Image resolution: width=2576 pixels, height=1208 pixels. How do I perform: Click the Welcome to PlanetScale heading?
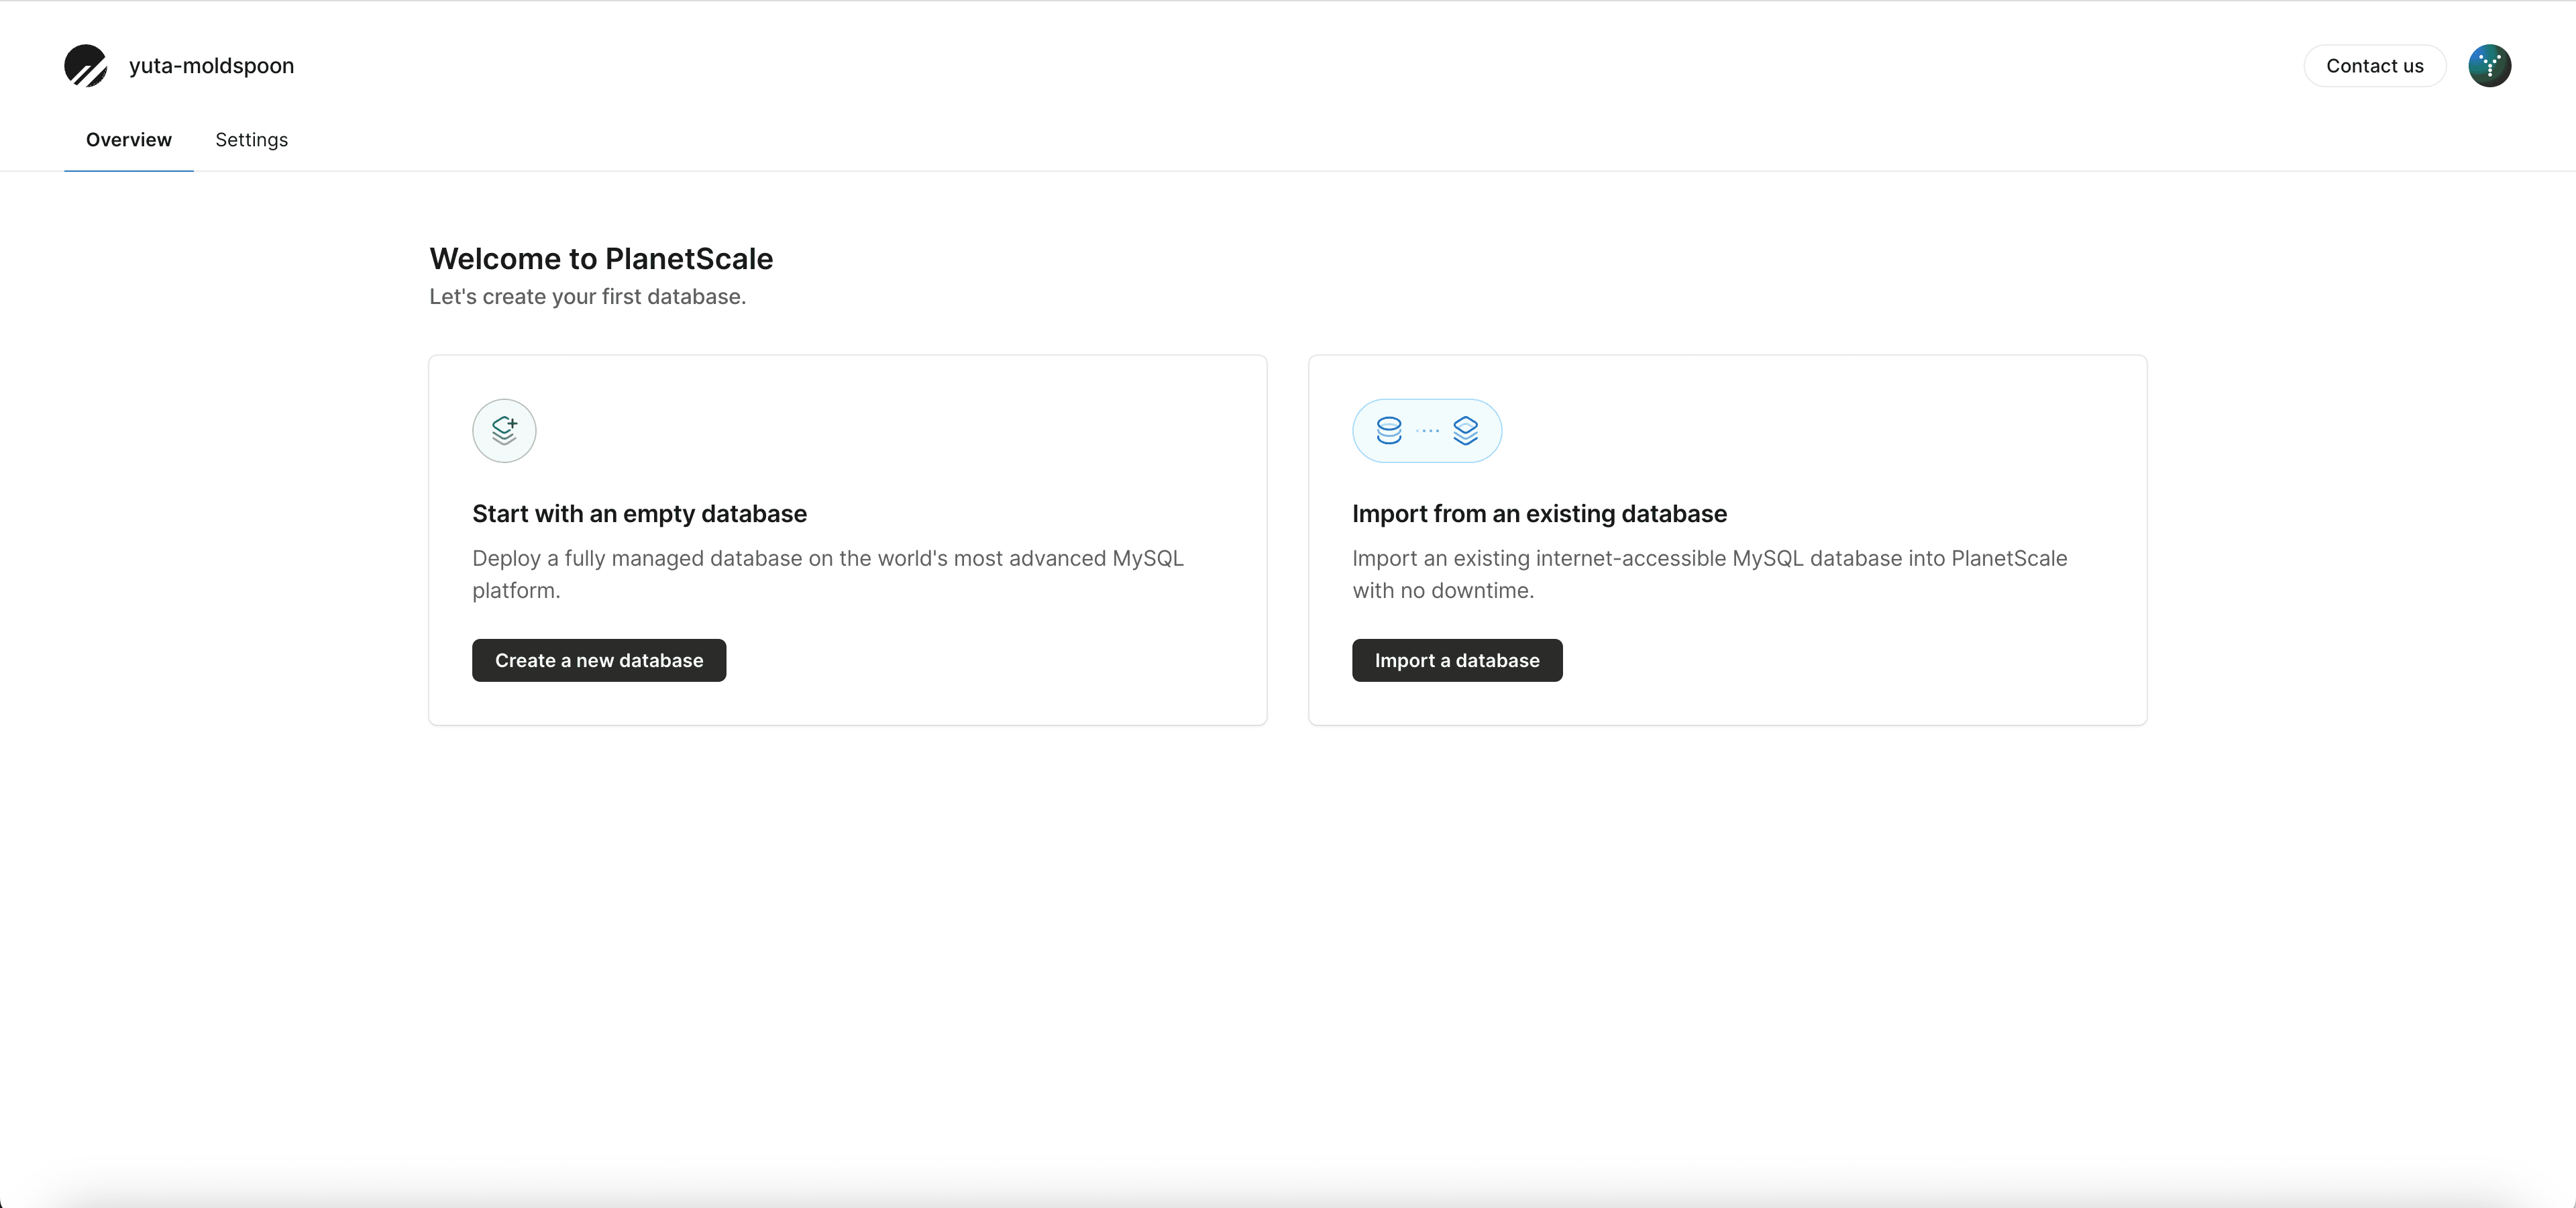click(x=601, y=259)
